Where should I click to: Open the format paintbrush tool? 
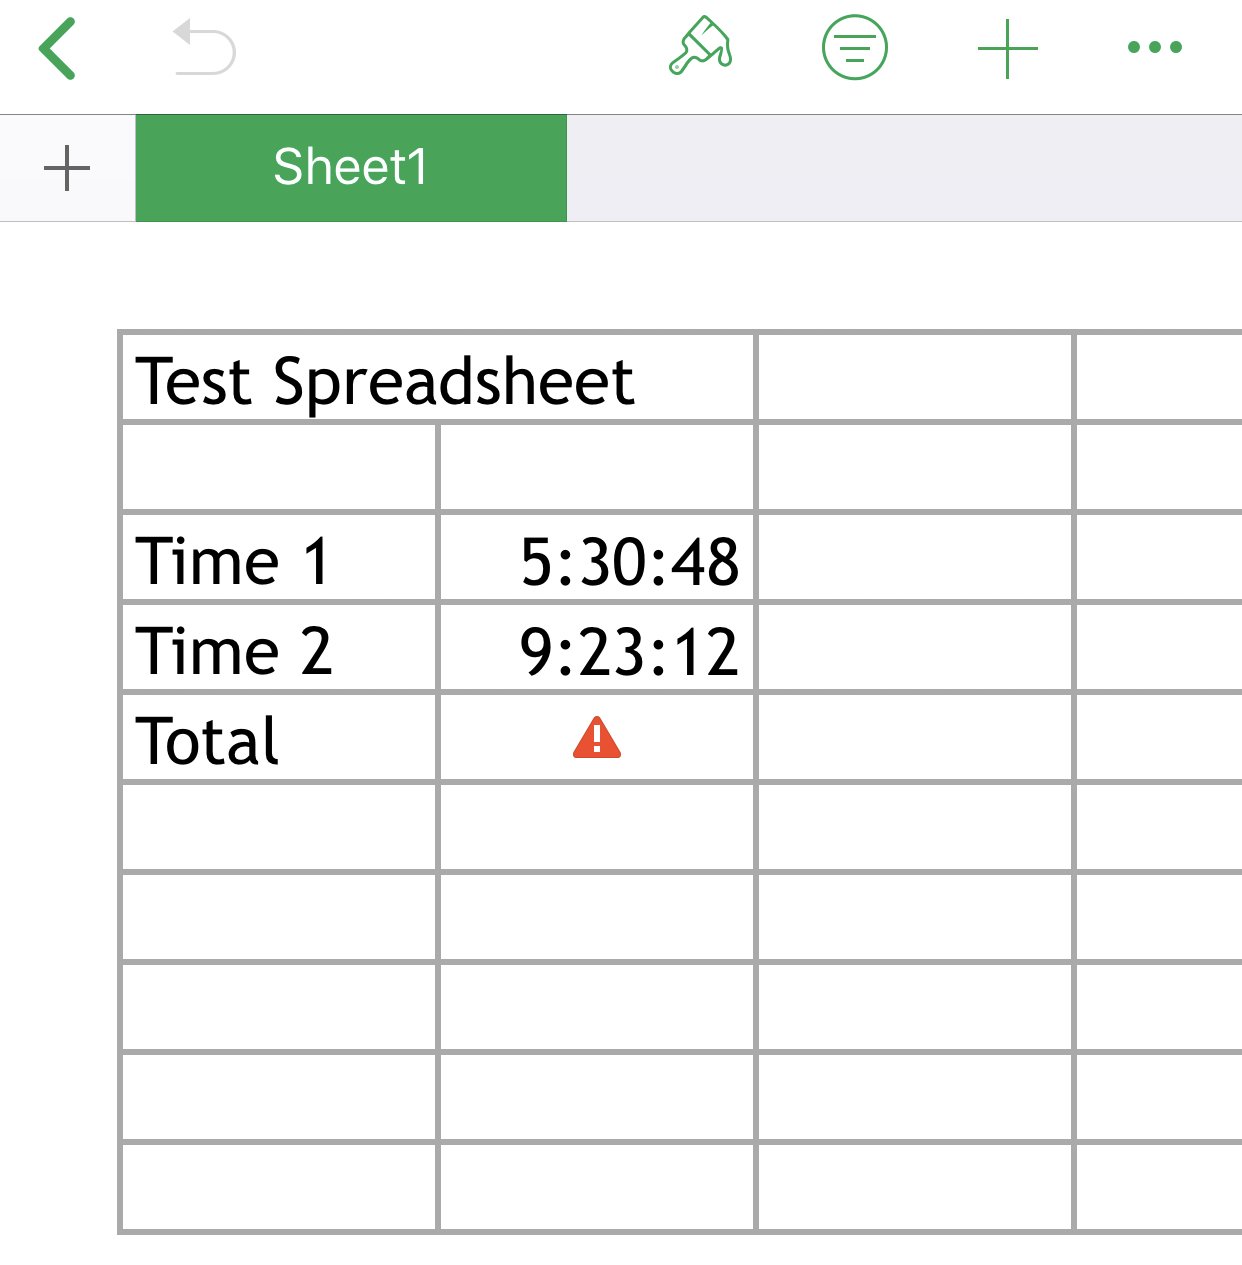click(700, 47)
